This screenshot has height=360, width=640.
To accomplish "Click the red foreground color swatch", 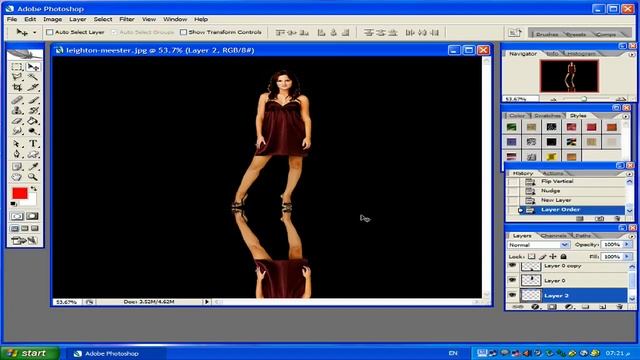I will [x=19, y=193].
